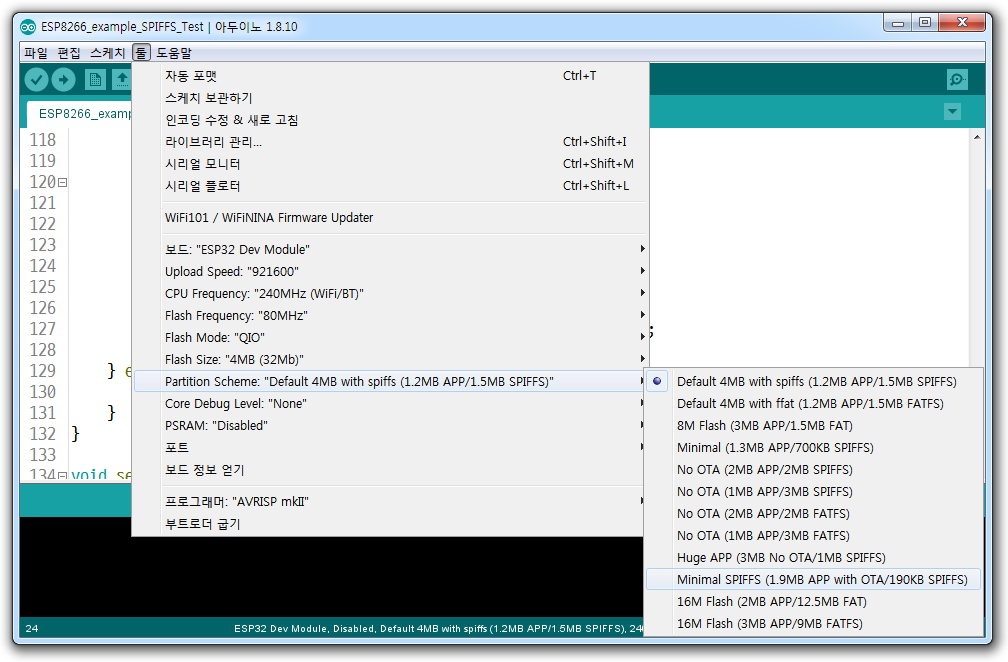Expand the PSRAM "Disabled" submenu
The width and height of the screenshot is (1008, 662).
click(390, 425)
